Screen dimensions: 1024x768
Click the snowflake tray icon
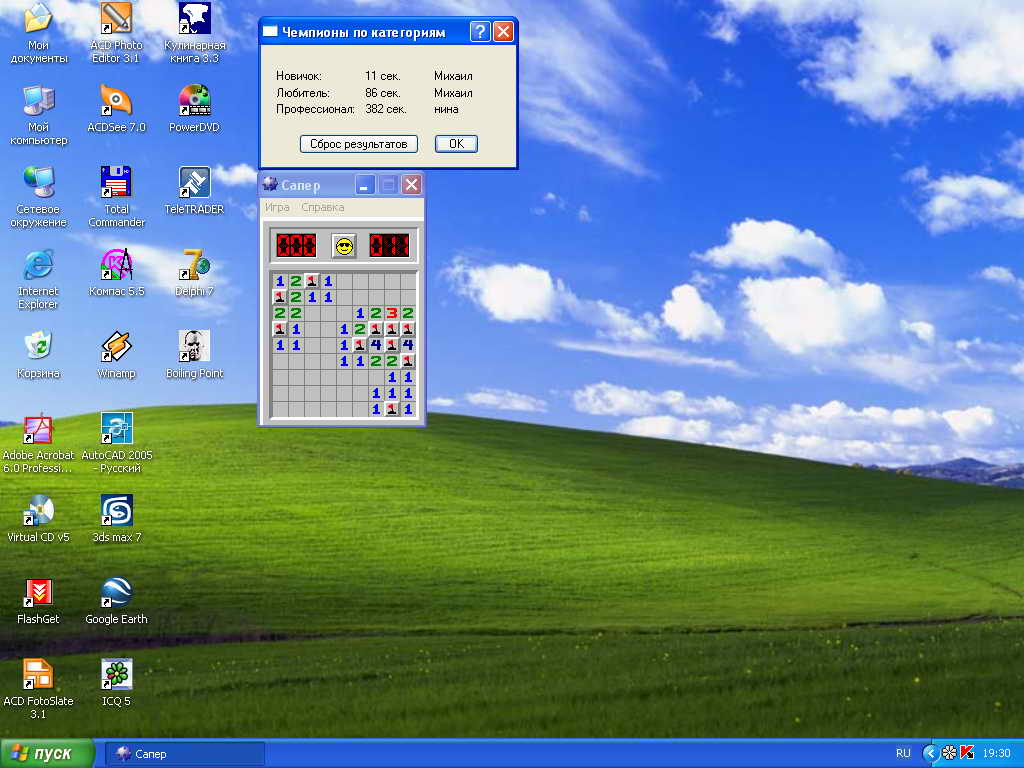coord(949,753)
